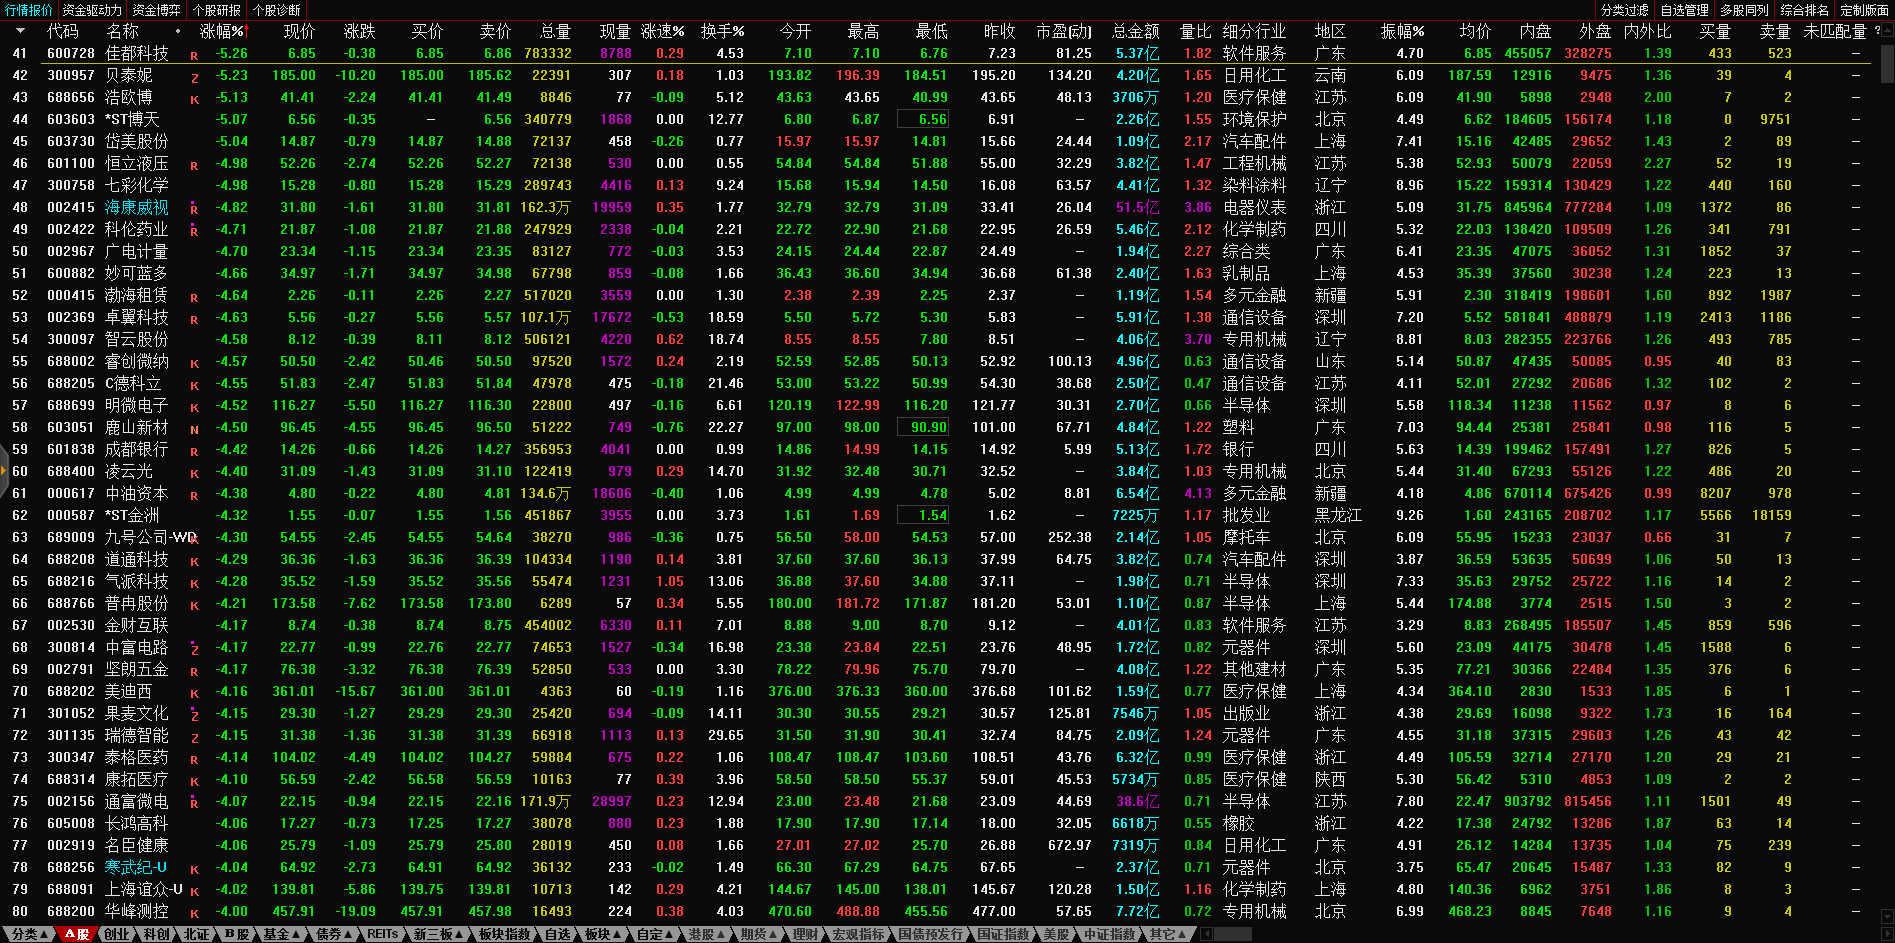Click the dot icon next to 名称 header
The image size is (1895, 943).
(178, 32)
